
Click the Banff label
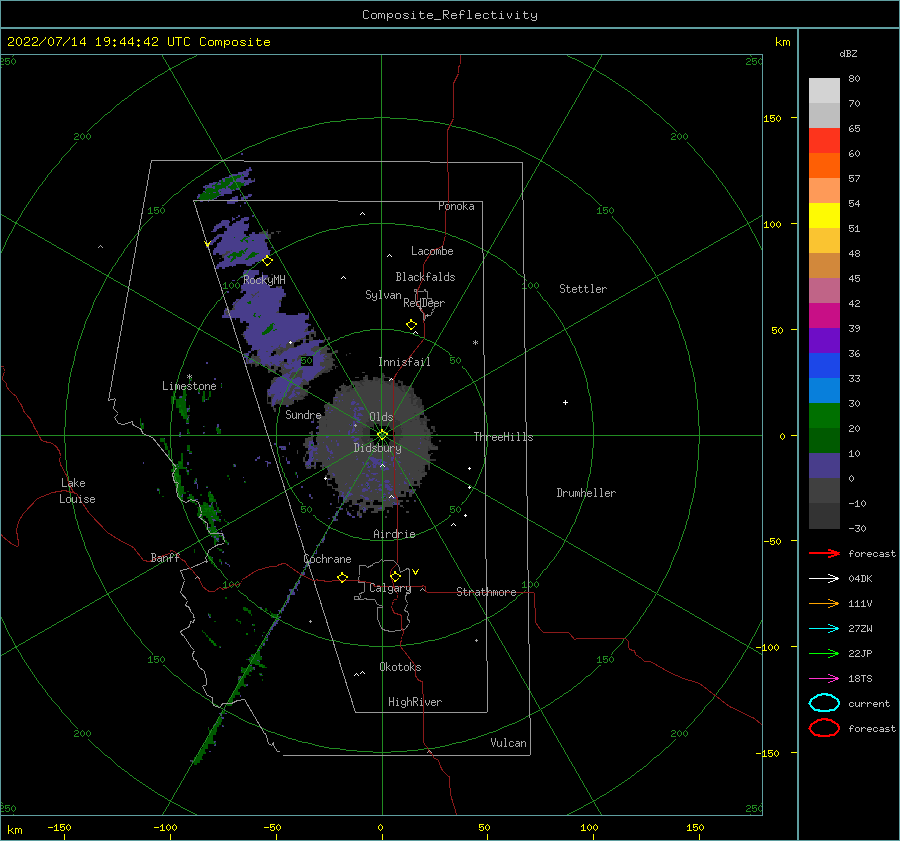165,557
